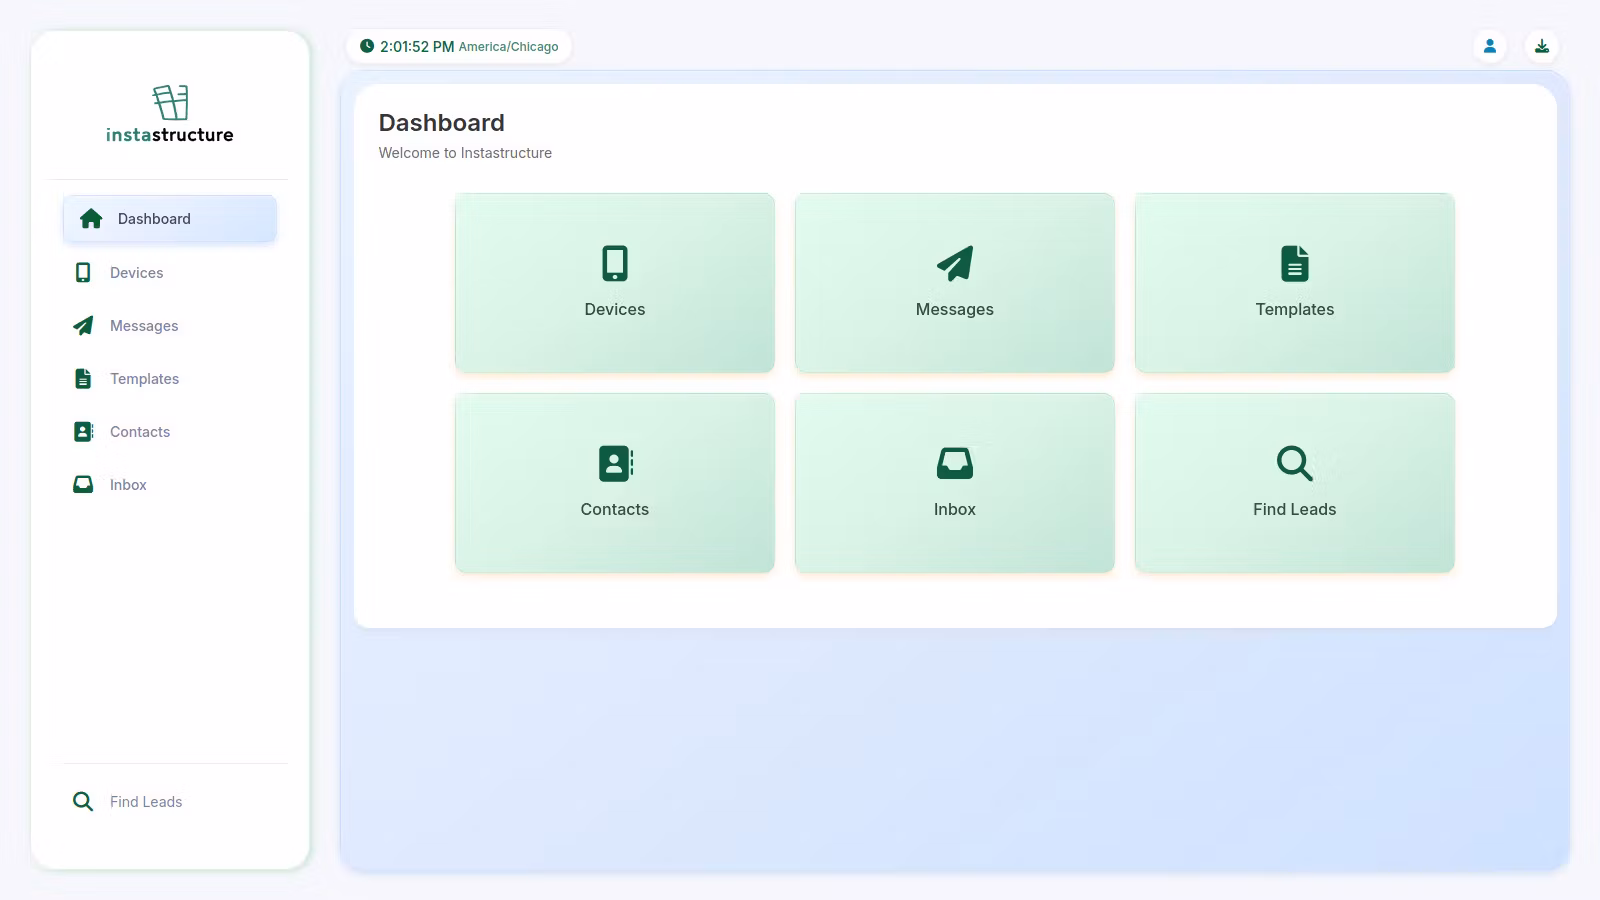1600x900 pixels.
Task: Click the instastructure logo in sidebar
Action: [170, 114]
